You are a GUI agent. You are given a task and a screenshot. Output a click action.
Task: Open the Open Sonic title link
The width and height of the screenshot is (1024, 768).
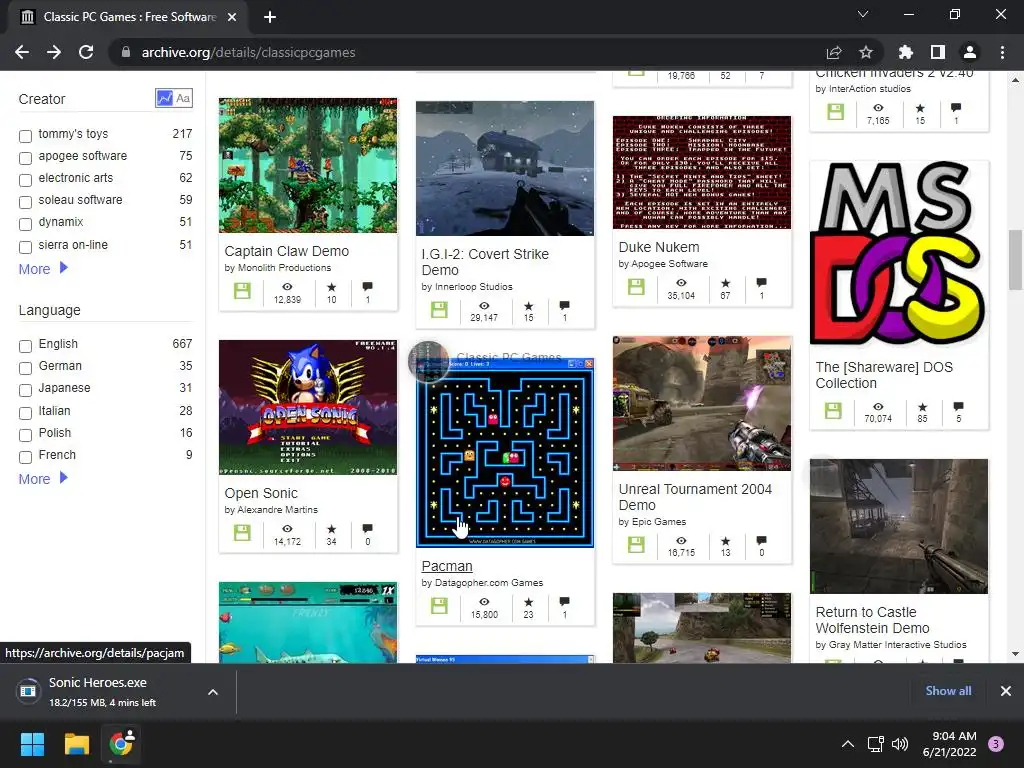(x=261, y=493)
